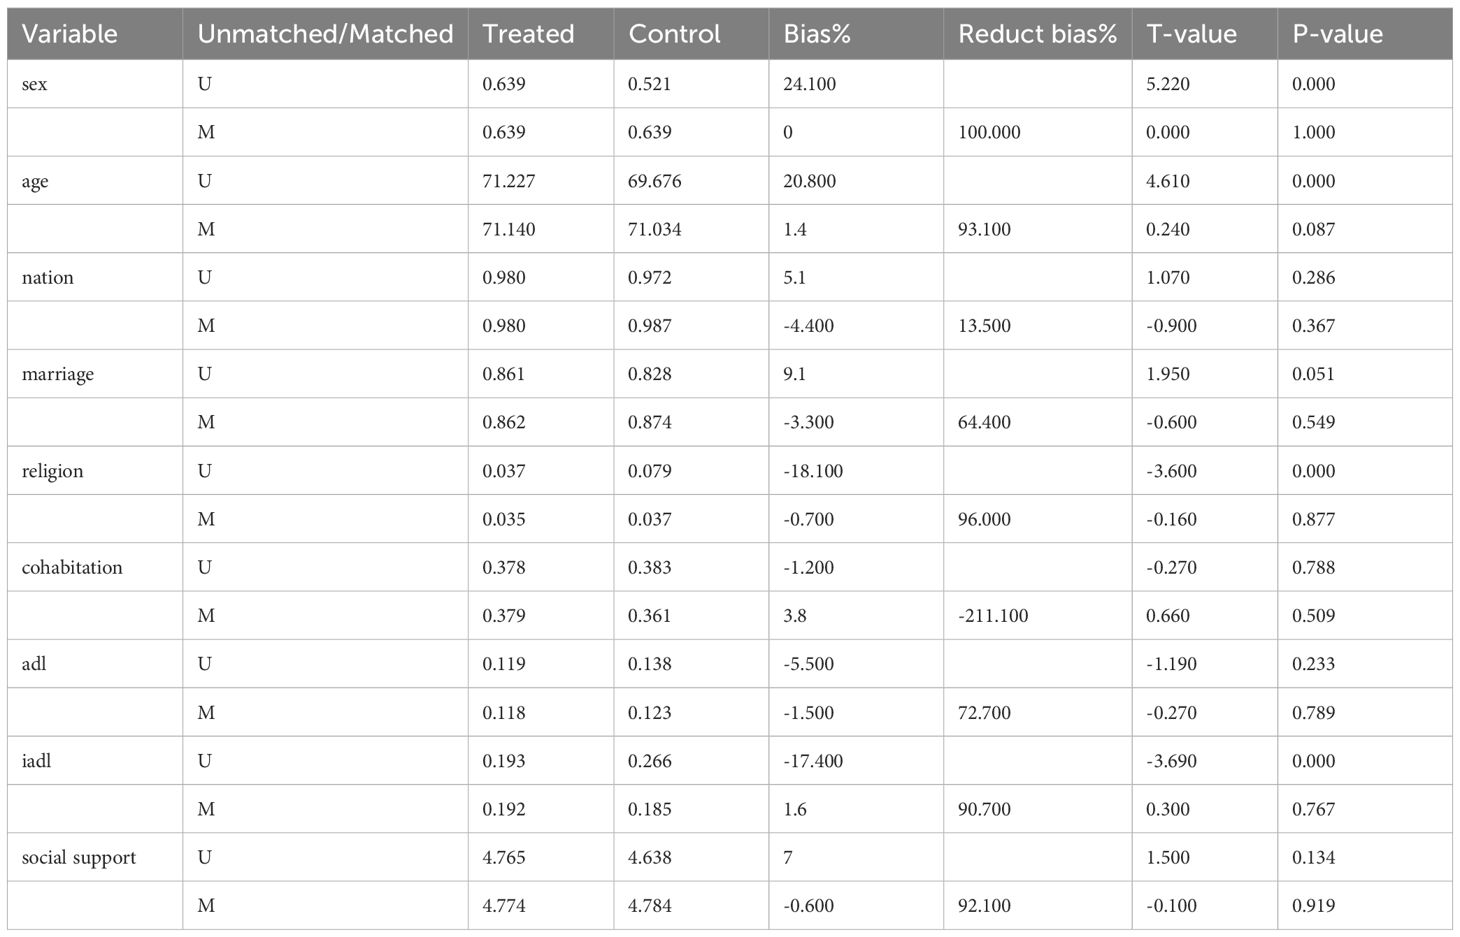Screen dimensions: 1460x937
Task: Select the 'religion' variable cell
Action: pos(52,471)
